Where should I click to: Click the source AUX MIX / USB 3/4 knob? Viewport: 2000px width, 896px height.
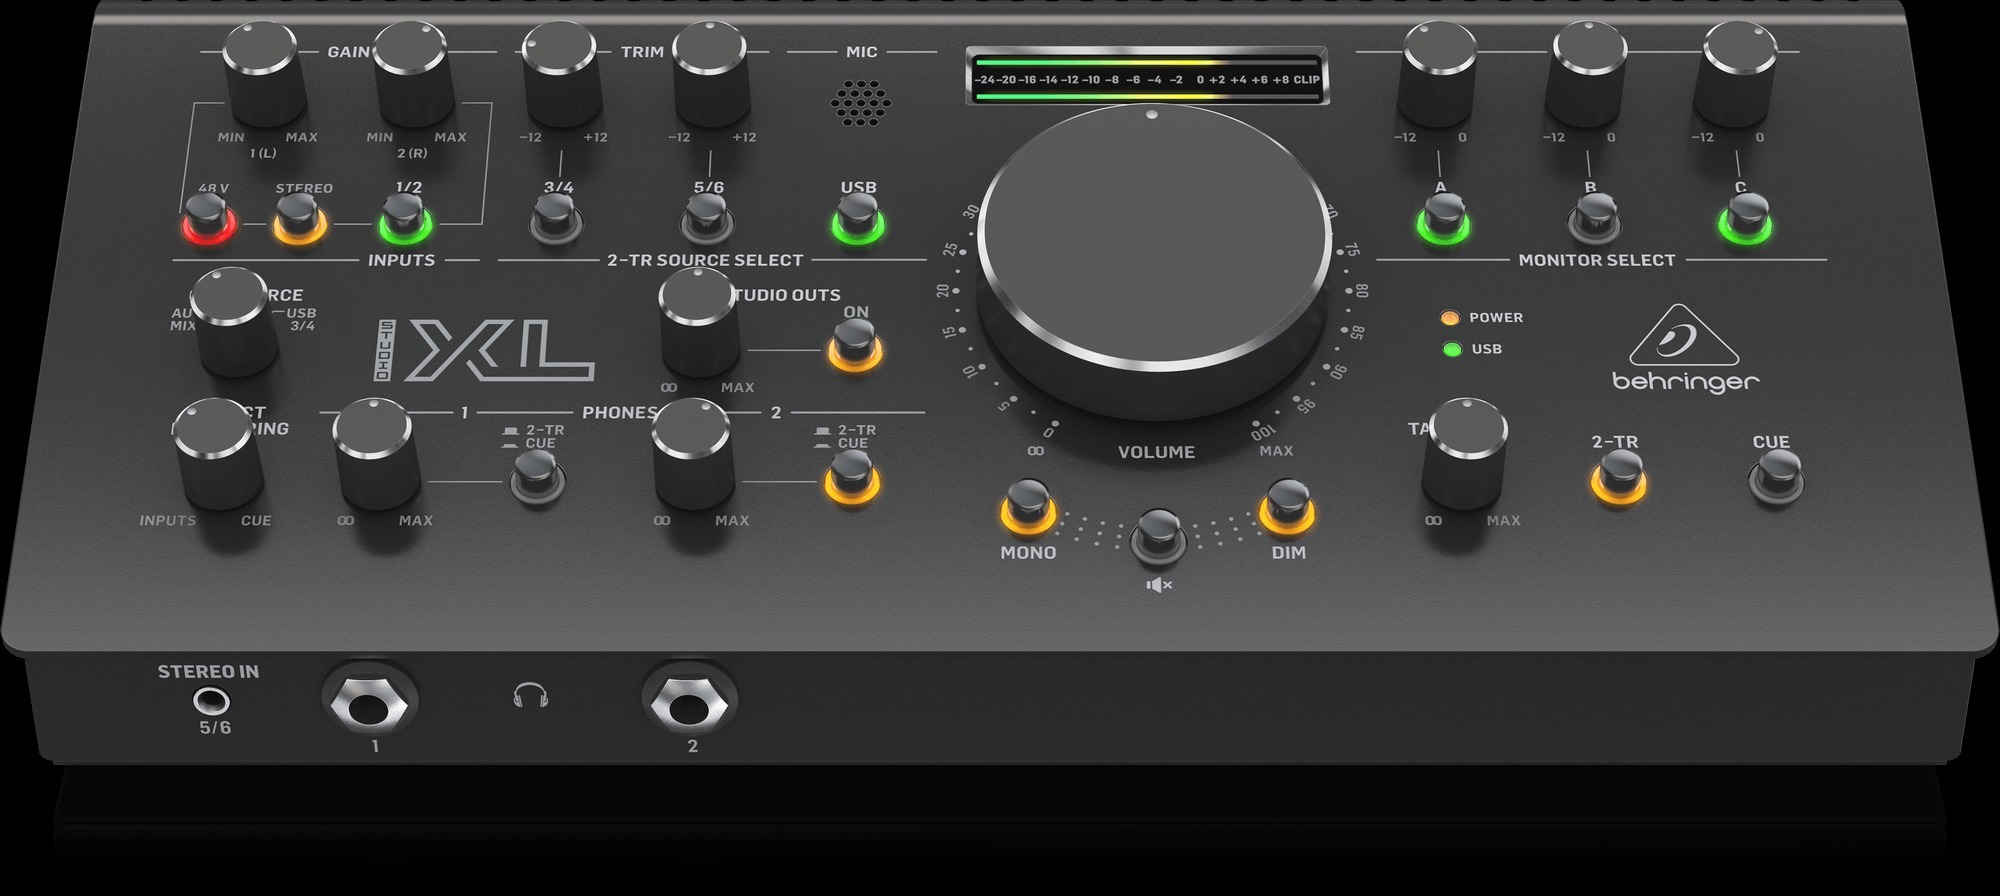click(x=235, y=322)
